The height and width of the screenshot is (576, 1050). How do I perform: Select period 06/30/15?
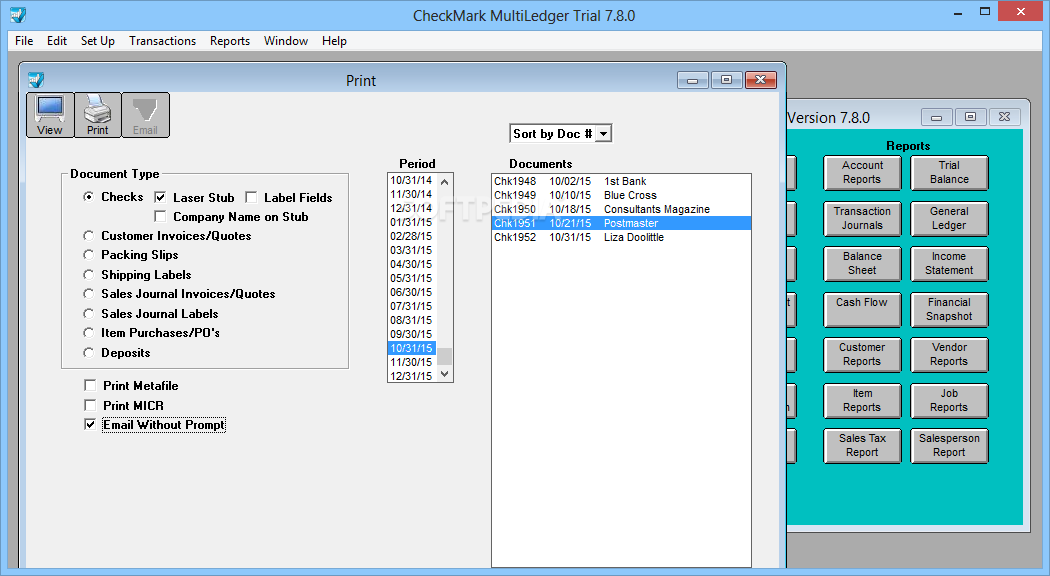[x=412, y=292]
